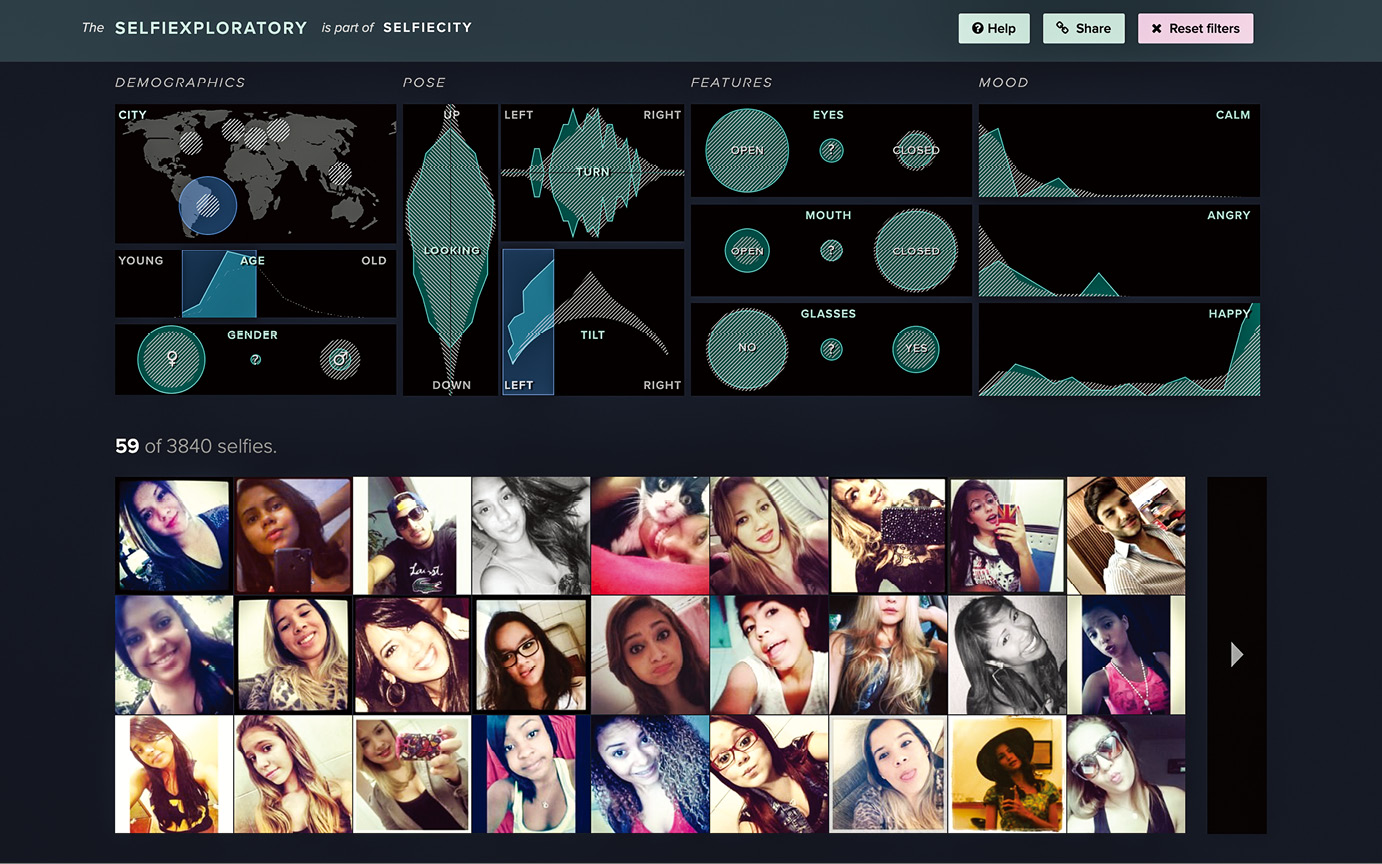Click the Mouth unknown question mark
The height and width of the screenshot is (864, 1382).
[831, 251]
